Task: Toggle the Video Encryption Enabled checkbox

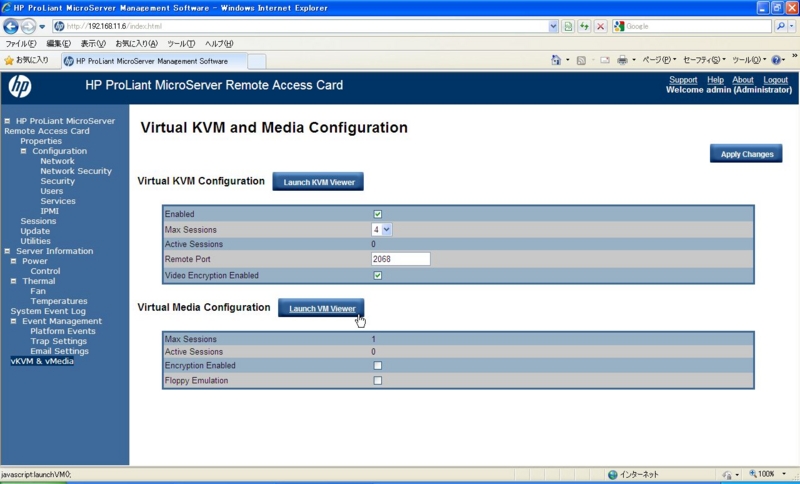Action: (378, 275)
